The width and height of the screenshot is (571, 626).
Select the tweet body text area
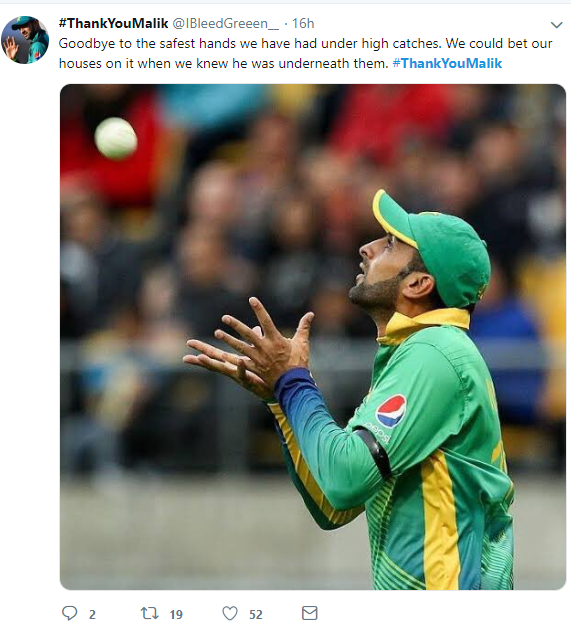pos(305,53)
